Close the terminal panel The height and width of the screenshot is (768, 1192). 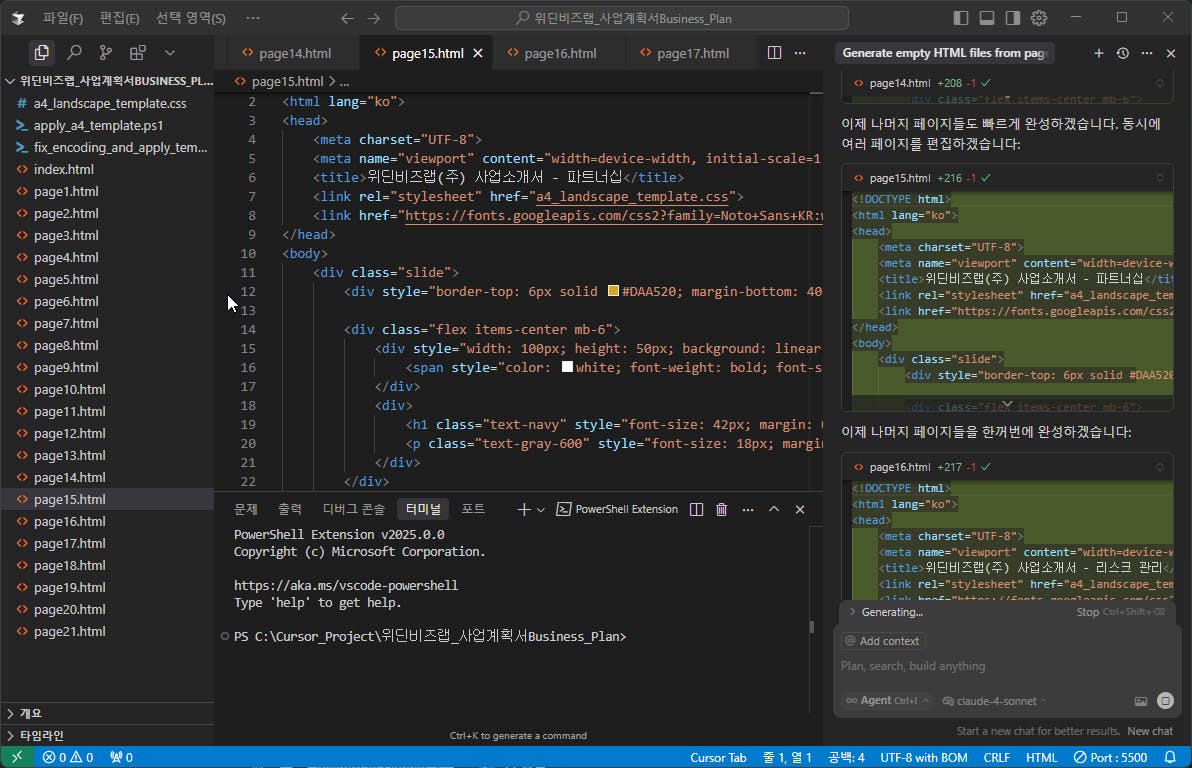click(x=800, y=509)
